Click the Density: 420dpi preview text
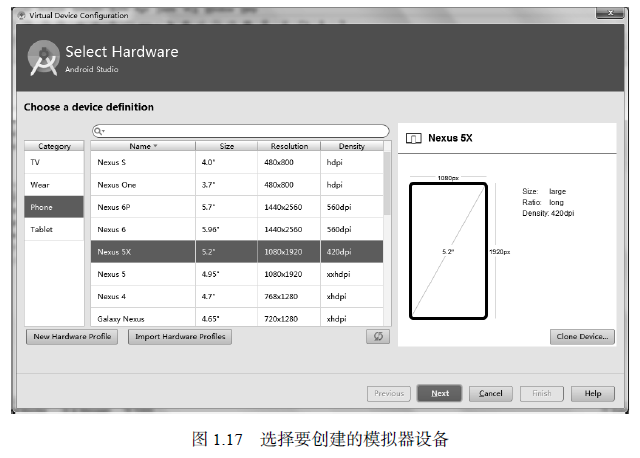640x458 pixels. 548,213
